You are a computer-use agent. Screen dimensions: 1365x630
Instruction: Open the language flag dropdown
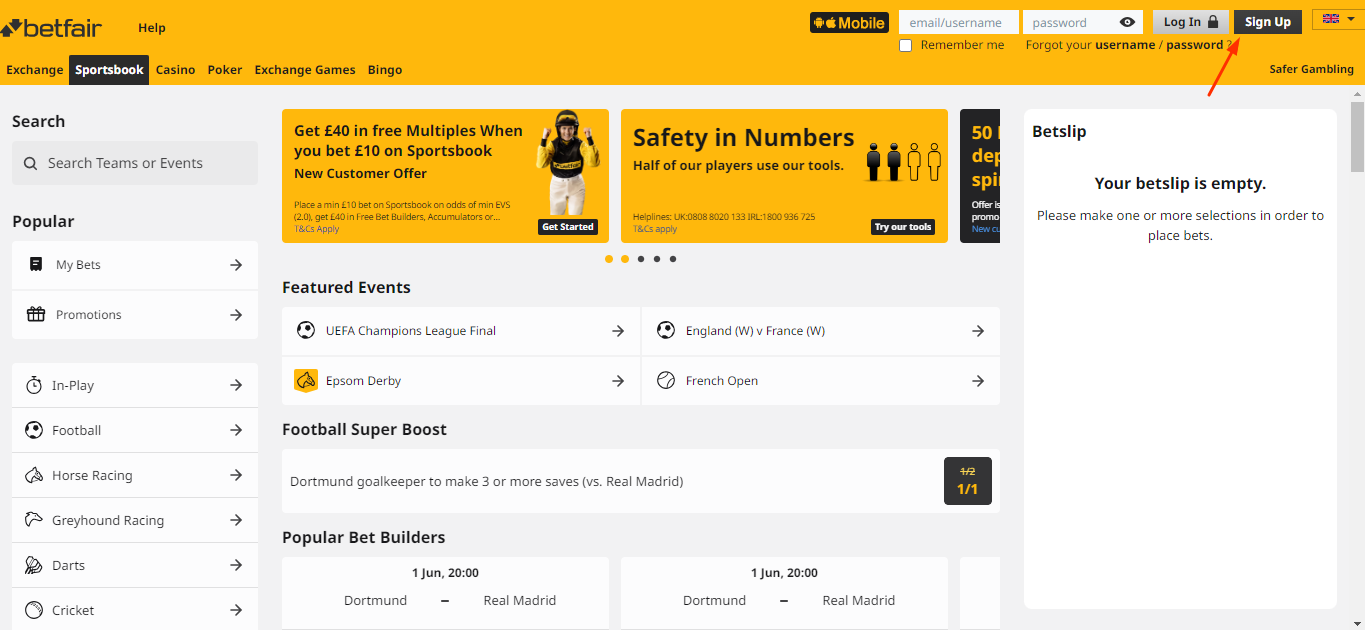pyautogui.click(x=1338, y=18)
